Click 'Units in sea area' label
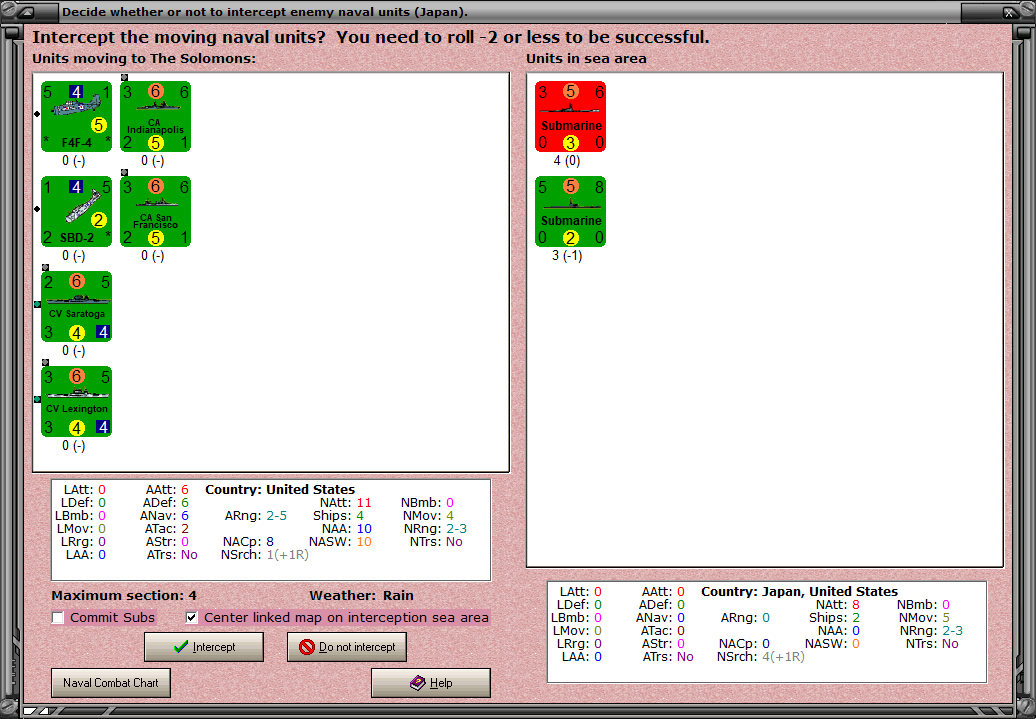The width and height of the screenshot is (1036, 719). (x=586, y=58)
